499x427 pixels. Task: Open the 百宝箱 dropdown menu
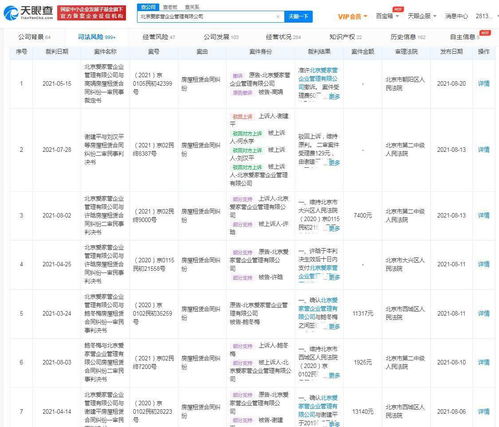(387, 16)
